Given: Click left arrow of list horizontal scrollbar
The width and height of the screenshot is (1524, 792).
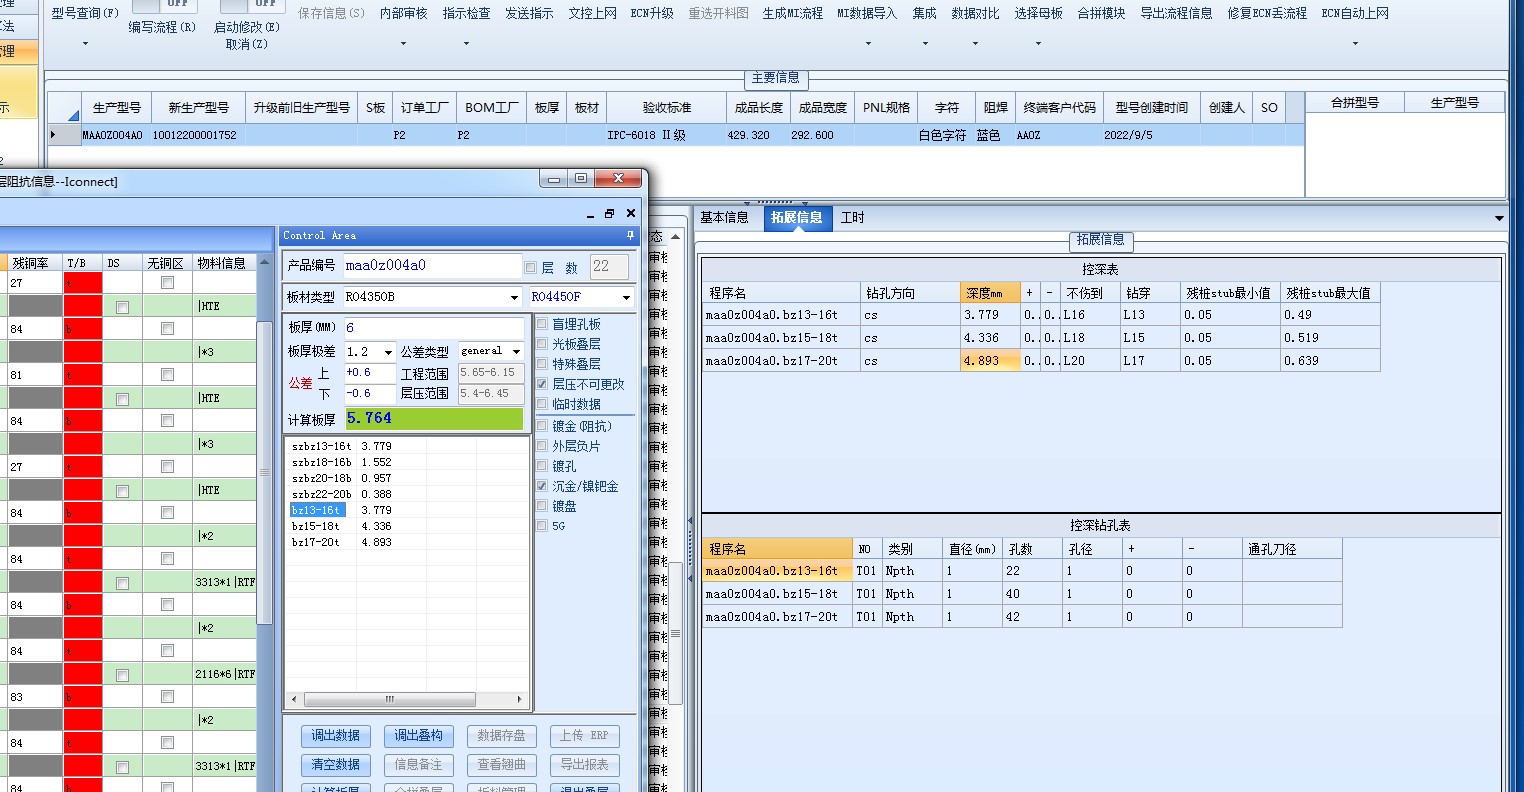Looking at the screenshot, I should (x=293, y=699).
